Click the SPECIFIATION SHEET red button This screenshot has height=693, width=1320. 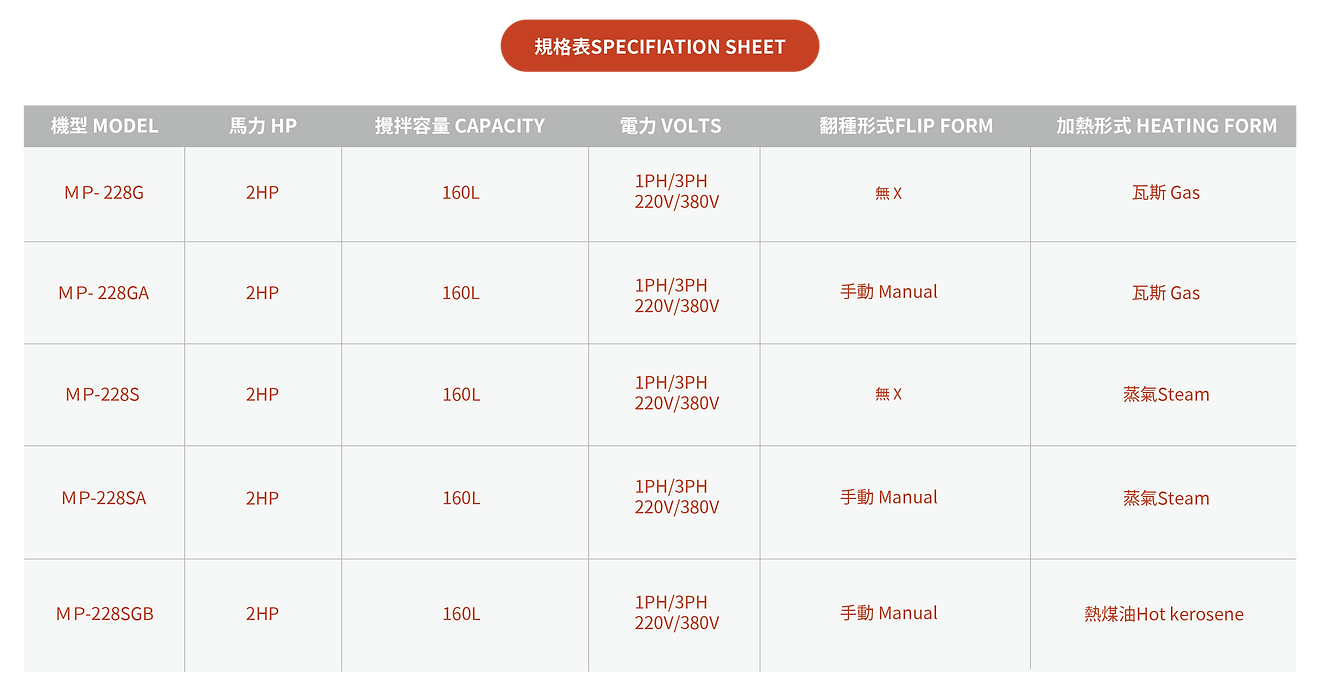point(659,47)
